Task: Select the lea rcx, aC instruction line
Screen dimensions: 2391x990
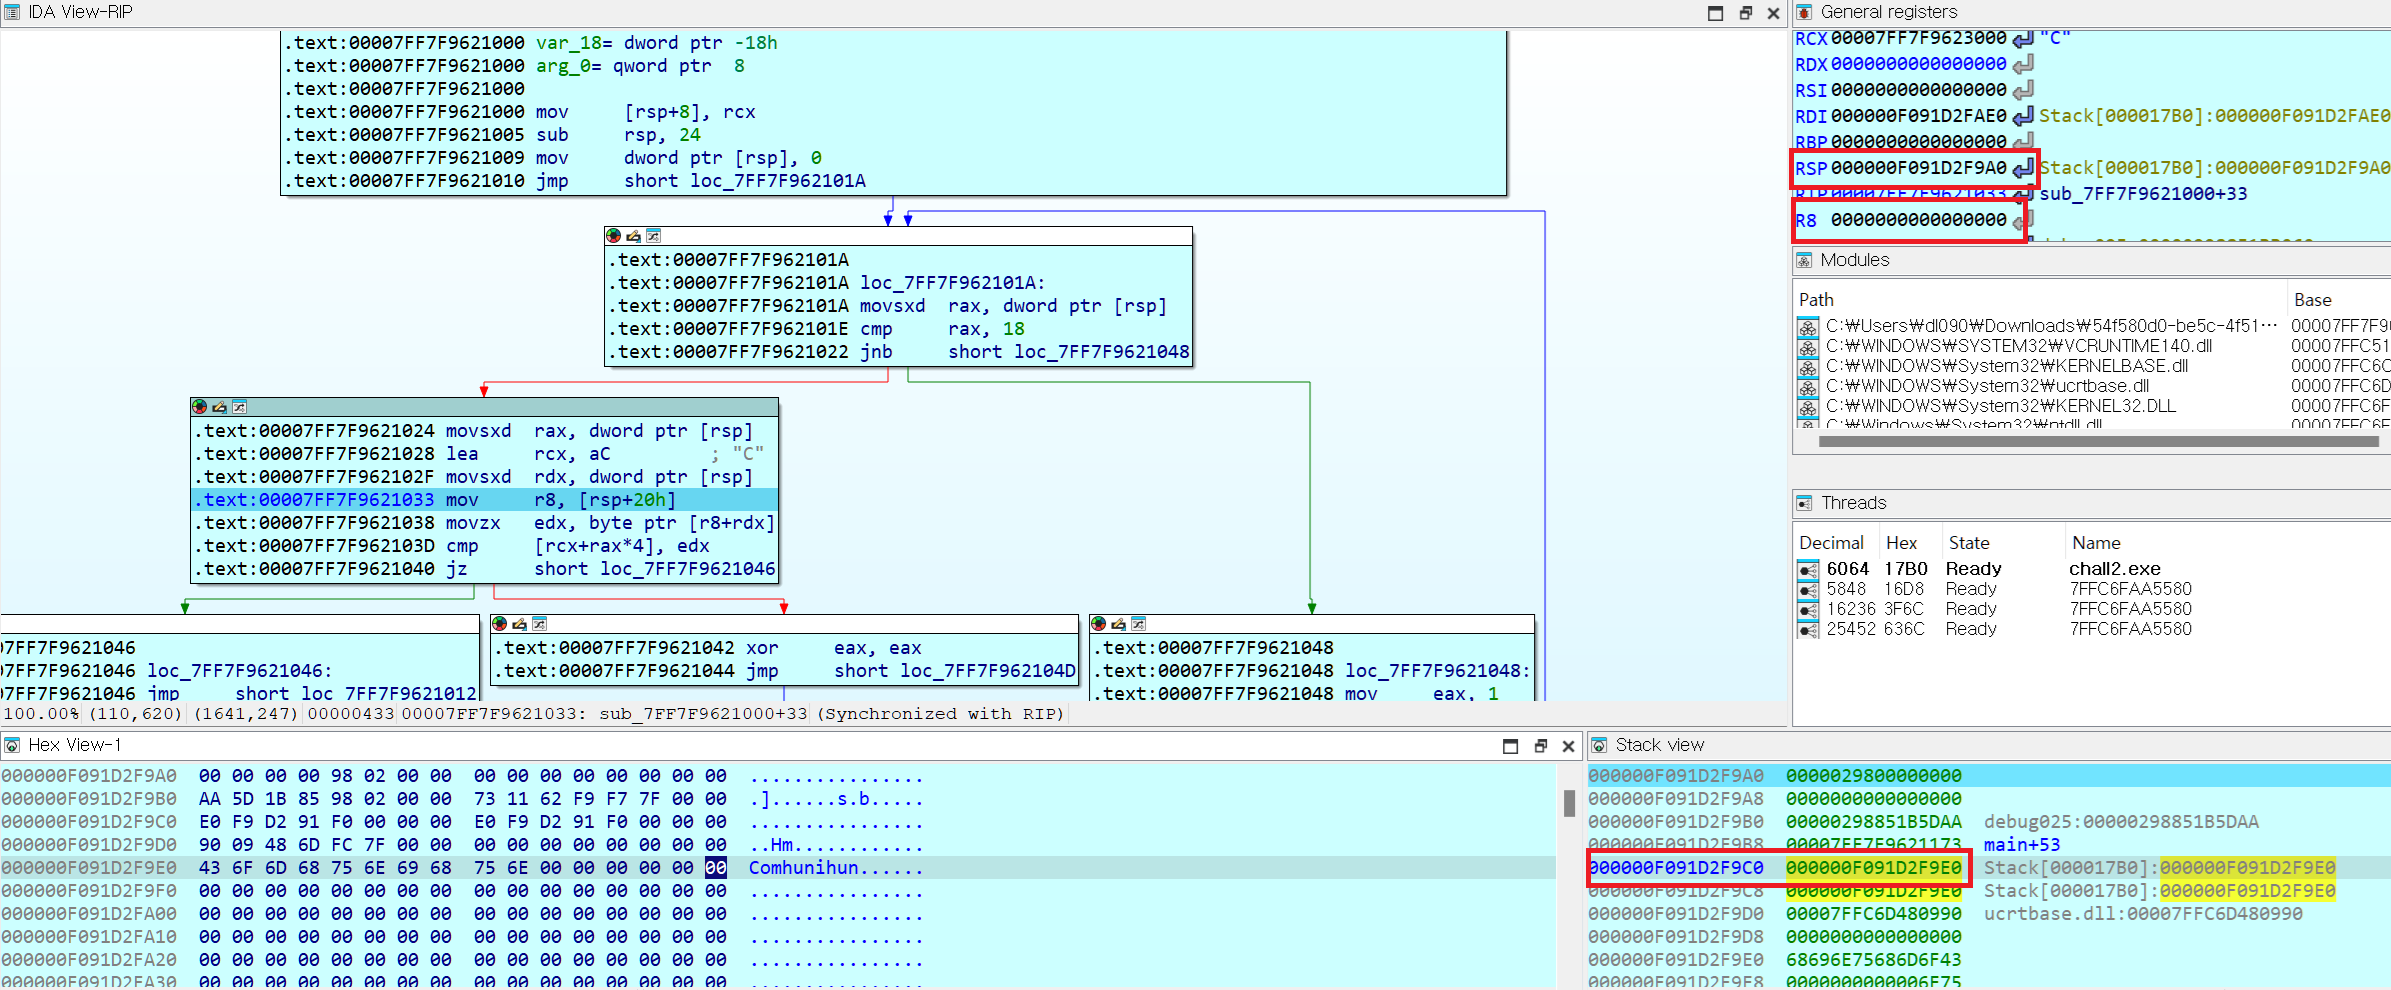Action: pyautogui.click(x=484, y=454)
